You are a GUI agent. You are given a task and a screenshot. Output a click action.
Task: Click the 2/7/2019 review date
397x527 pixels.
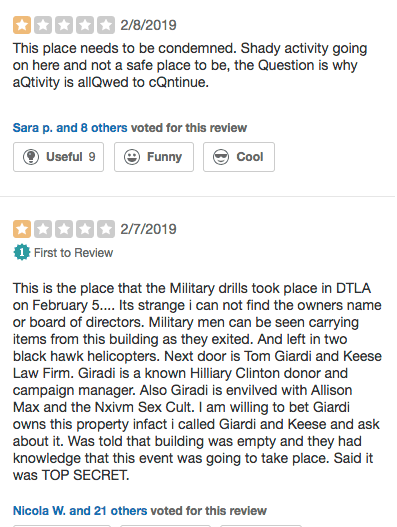[149, 229]
